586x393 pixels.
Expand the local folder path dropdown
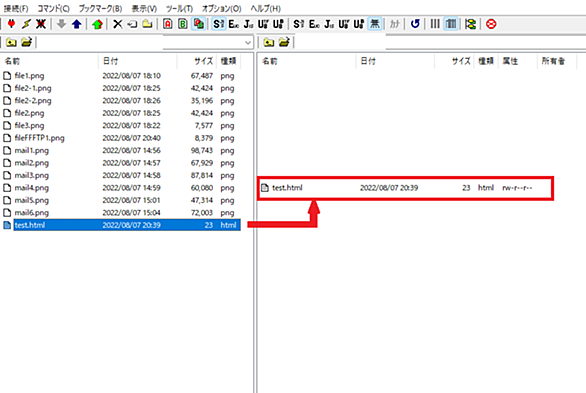[x=248, y=43]
